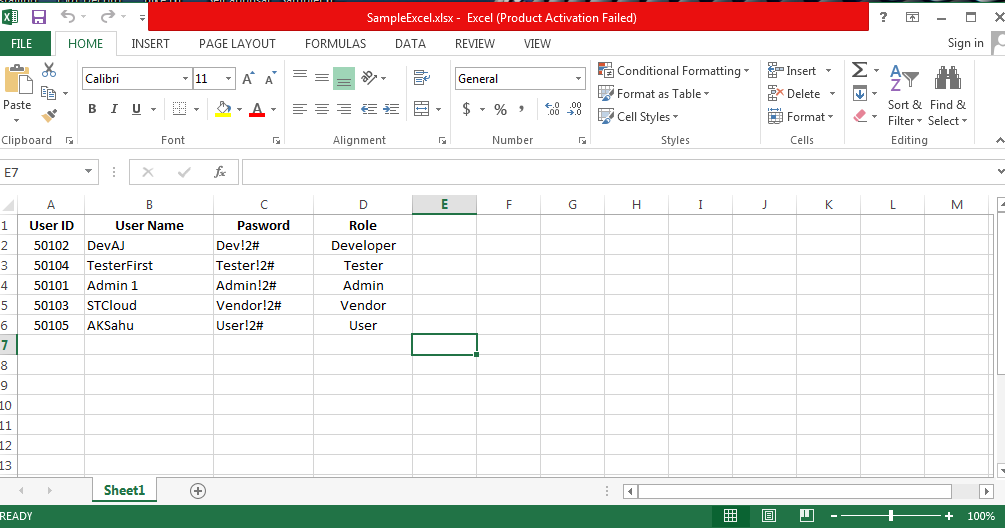
Task: Click the AutoSum sigma icon
Action: point(860,70)
